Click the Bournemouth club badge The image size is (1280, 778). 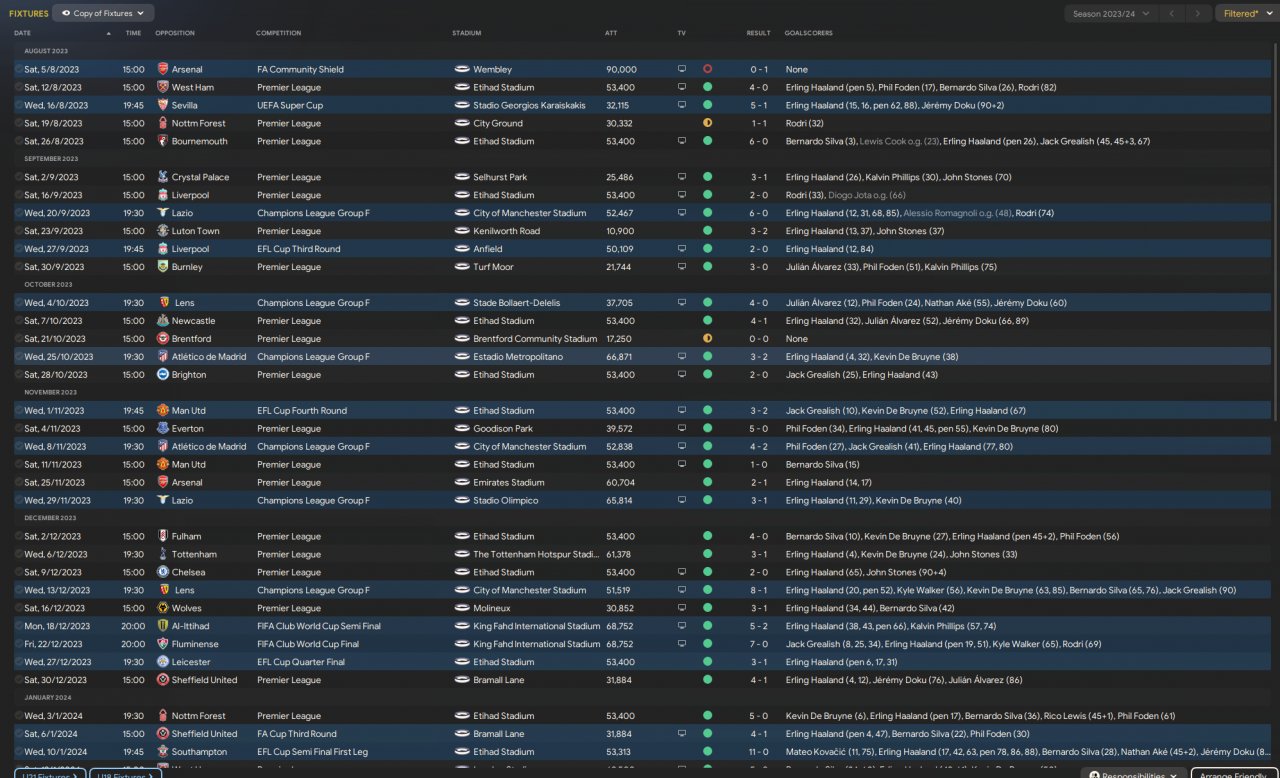pos(163,141)
